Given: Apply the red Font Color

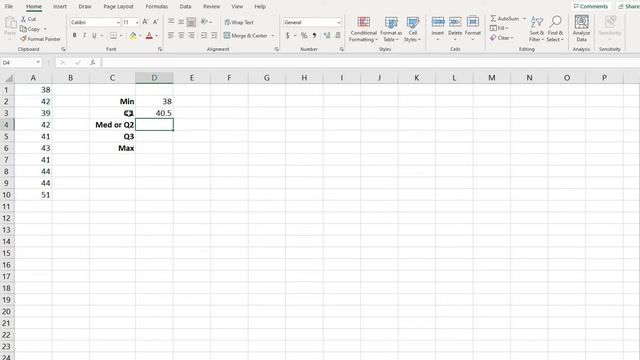Looking at the screenshot, I should (149, 36).
